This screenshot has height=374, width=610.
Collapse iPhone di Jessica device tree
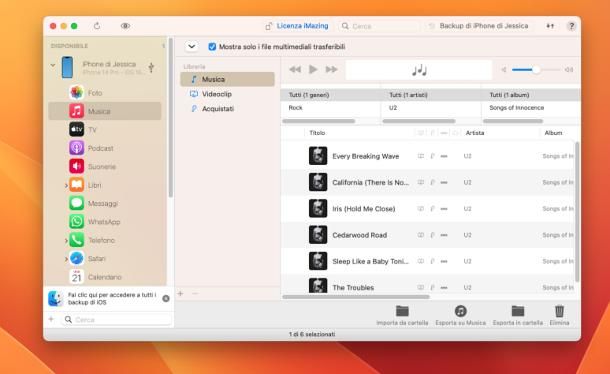pos(53,65)
